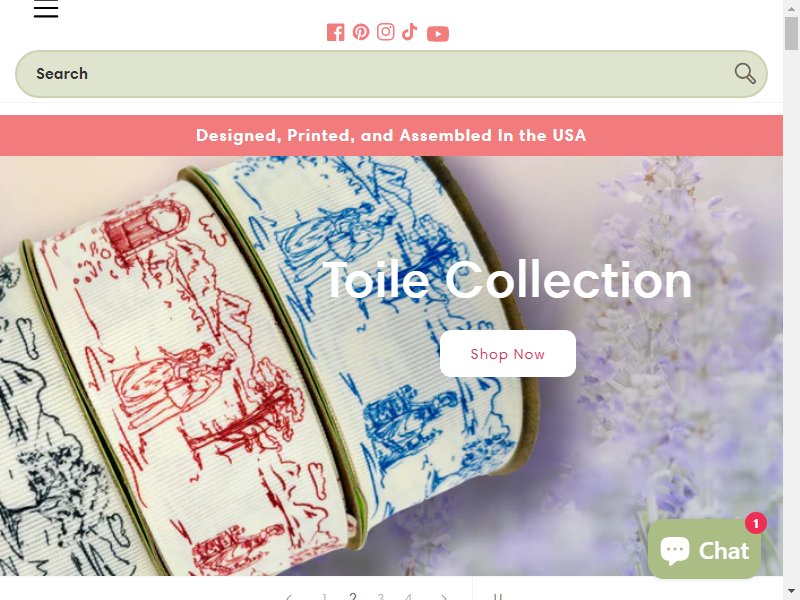The width and height of the screenshot is (800, 600).
Task: Open the Shopify Chat widget
Action: pyautogui.click(x=704, y=550)
